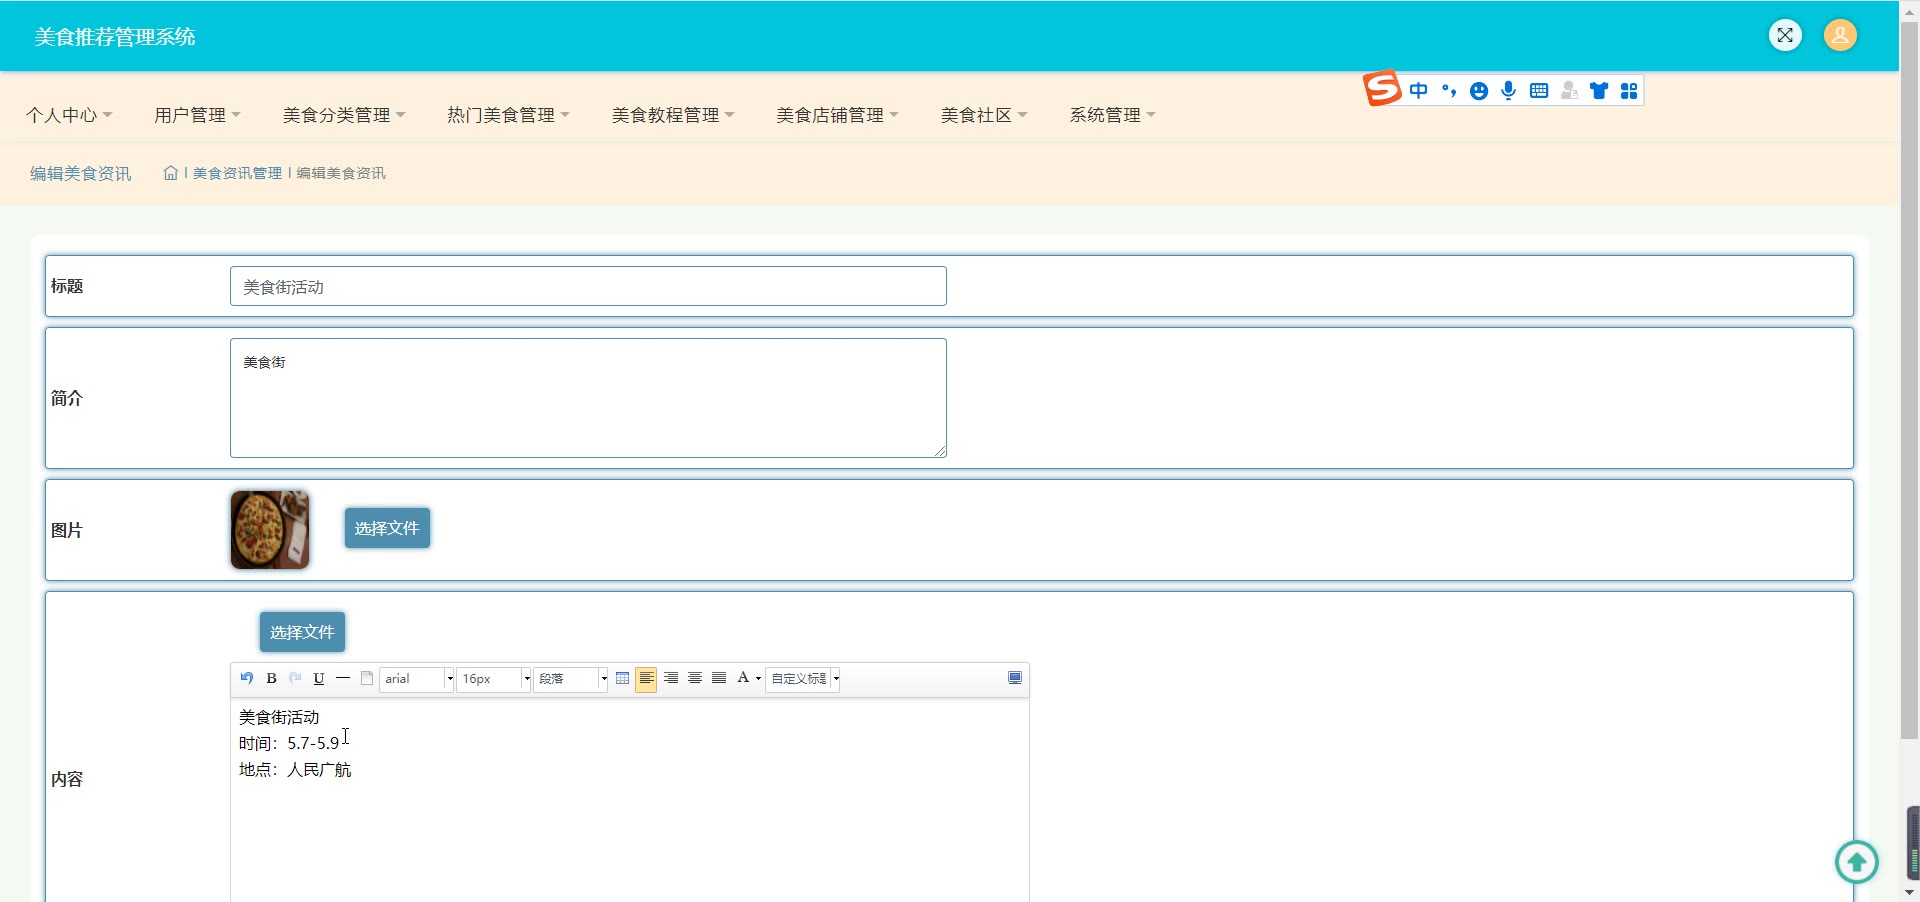
Task: Select justify text alignment
Action: (x=719, y=678)
